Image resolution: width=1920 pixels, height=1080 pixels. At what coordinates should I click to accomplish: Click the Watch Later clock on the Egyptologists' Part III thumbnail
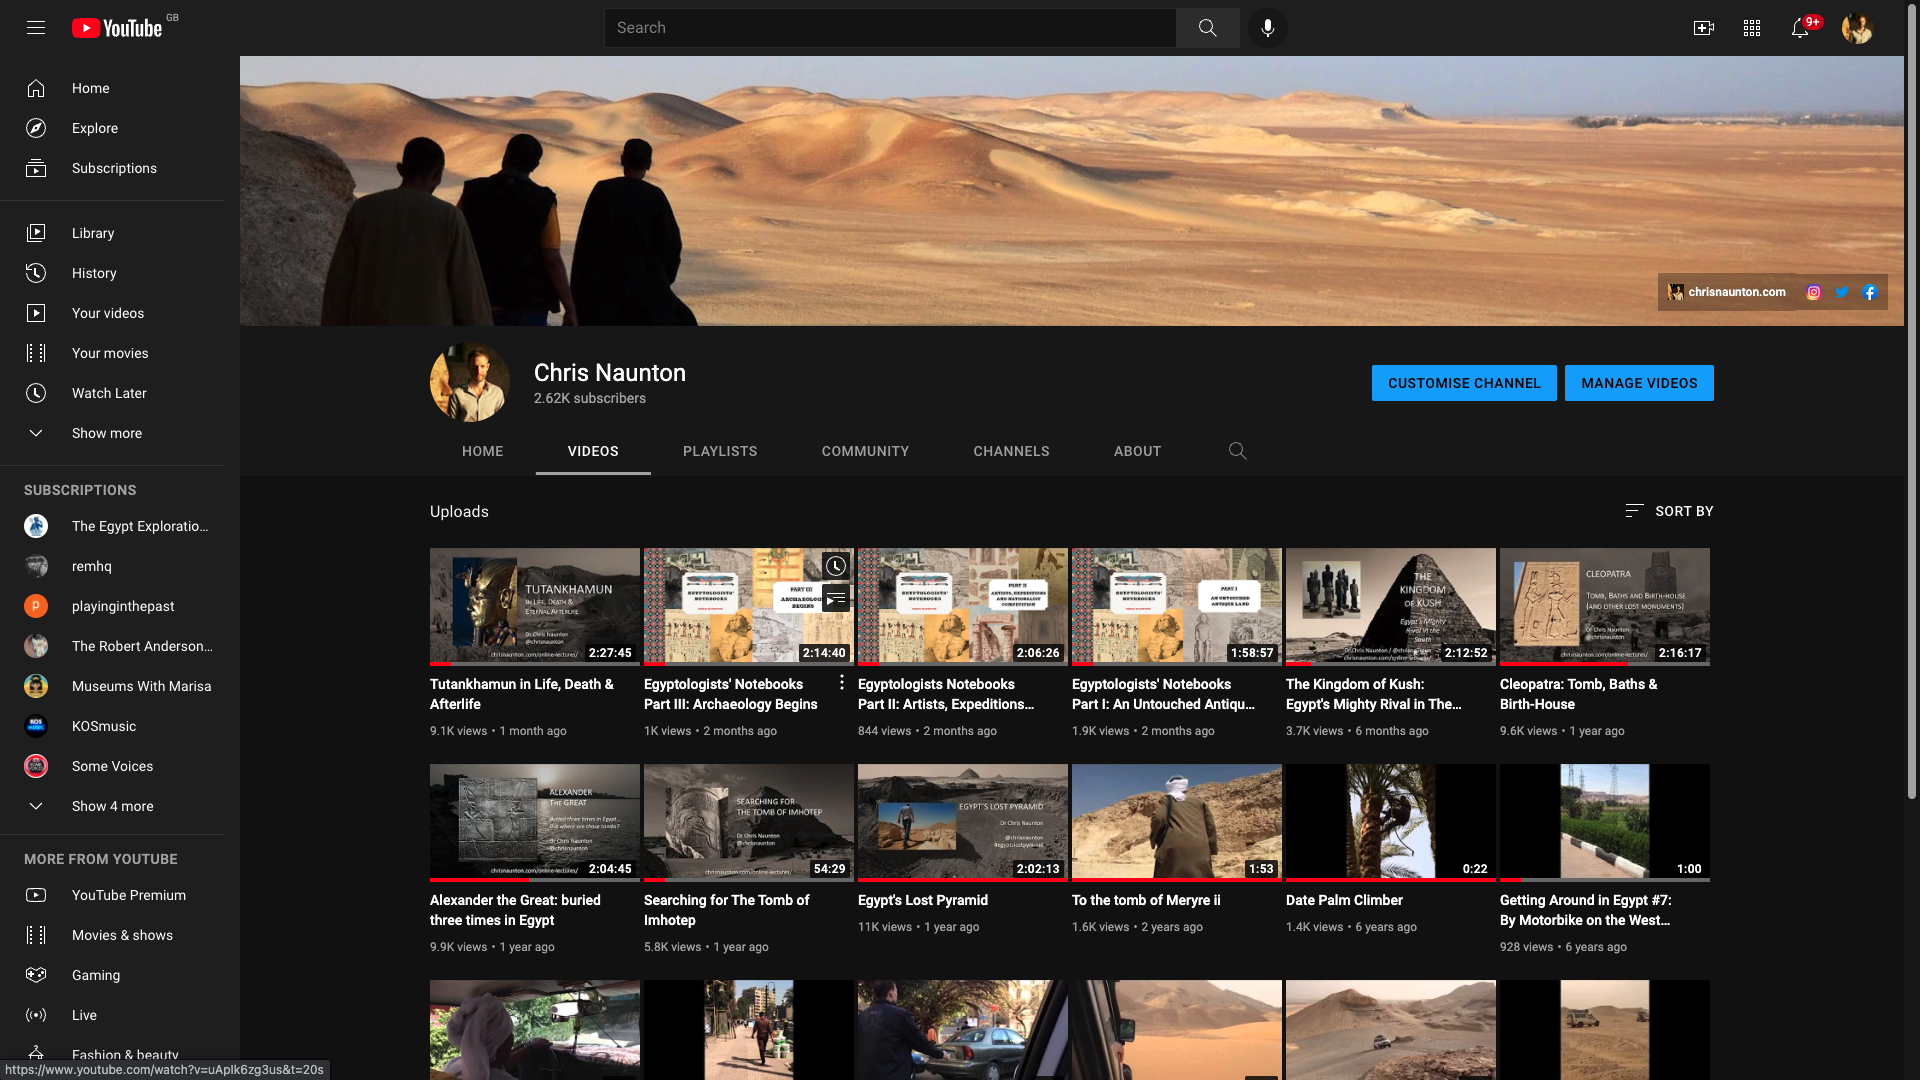pos(836,566)
